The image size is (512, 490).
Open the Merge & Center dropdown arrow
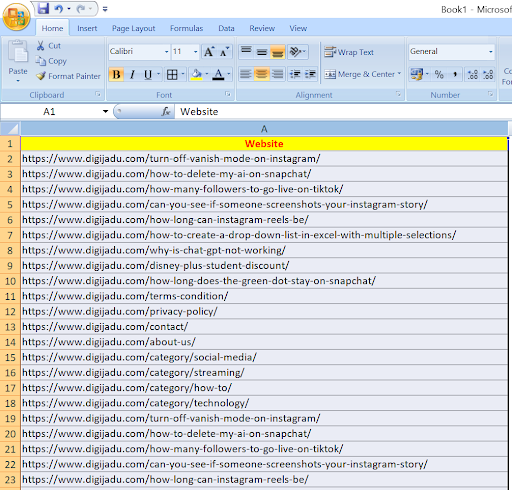coord(399,73)
